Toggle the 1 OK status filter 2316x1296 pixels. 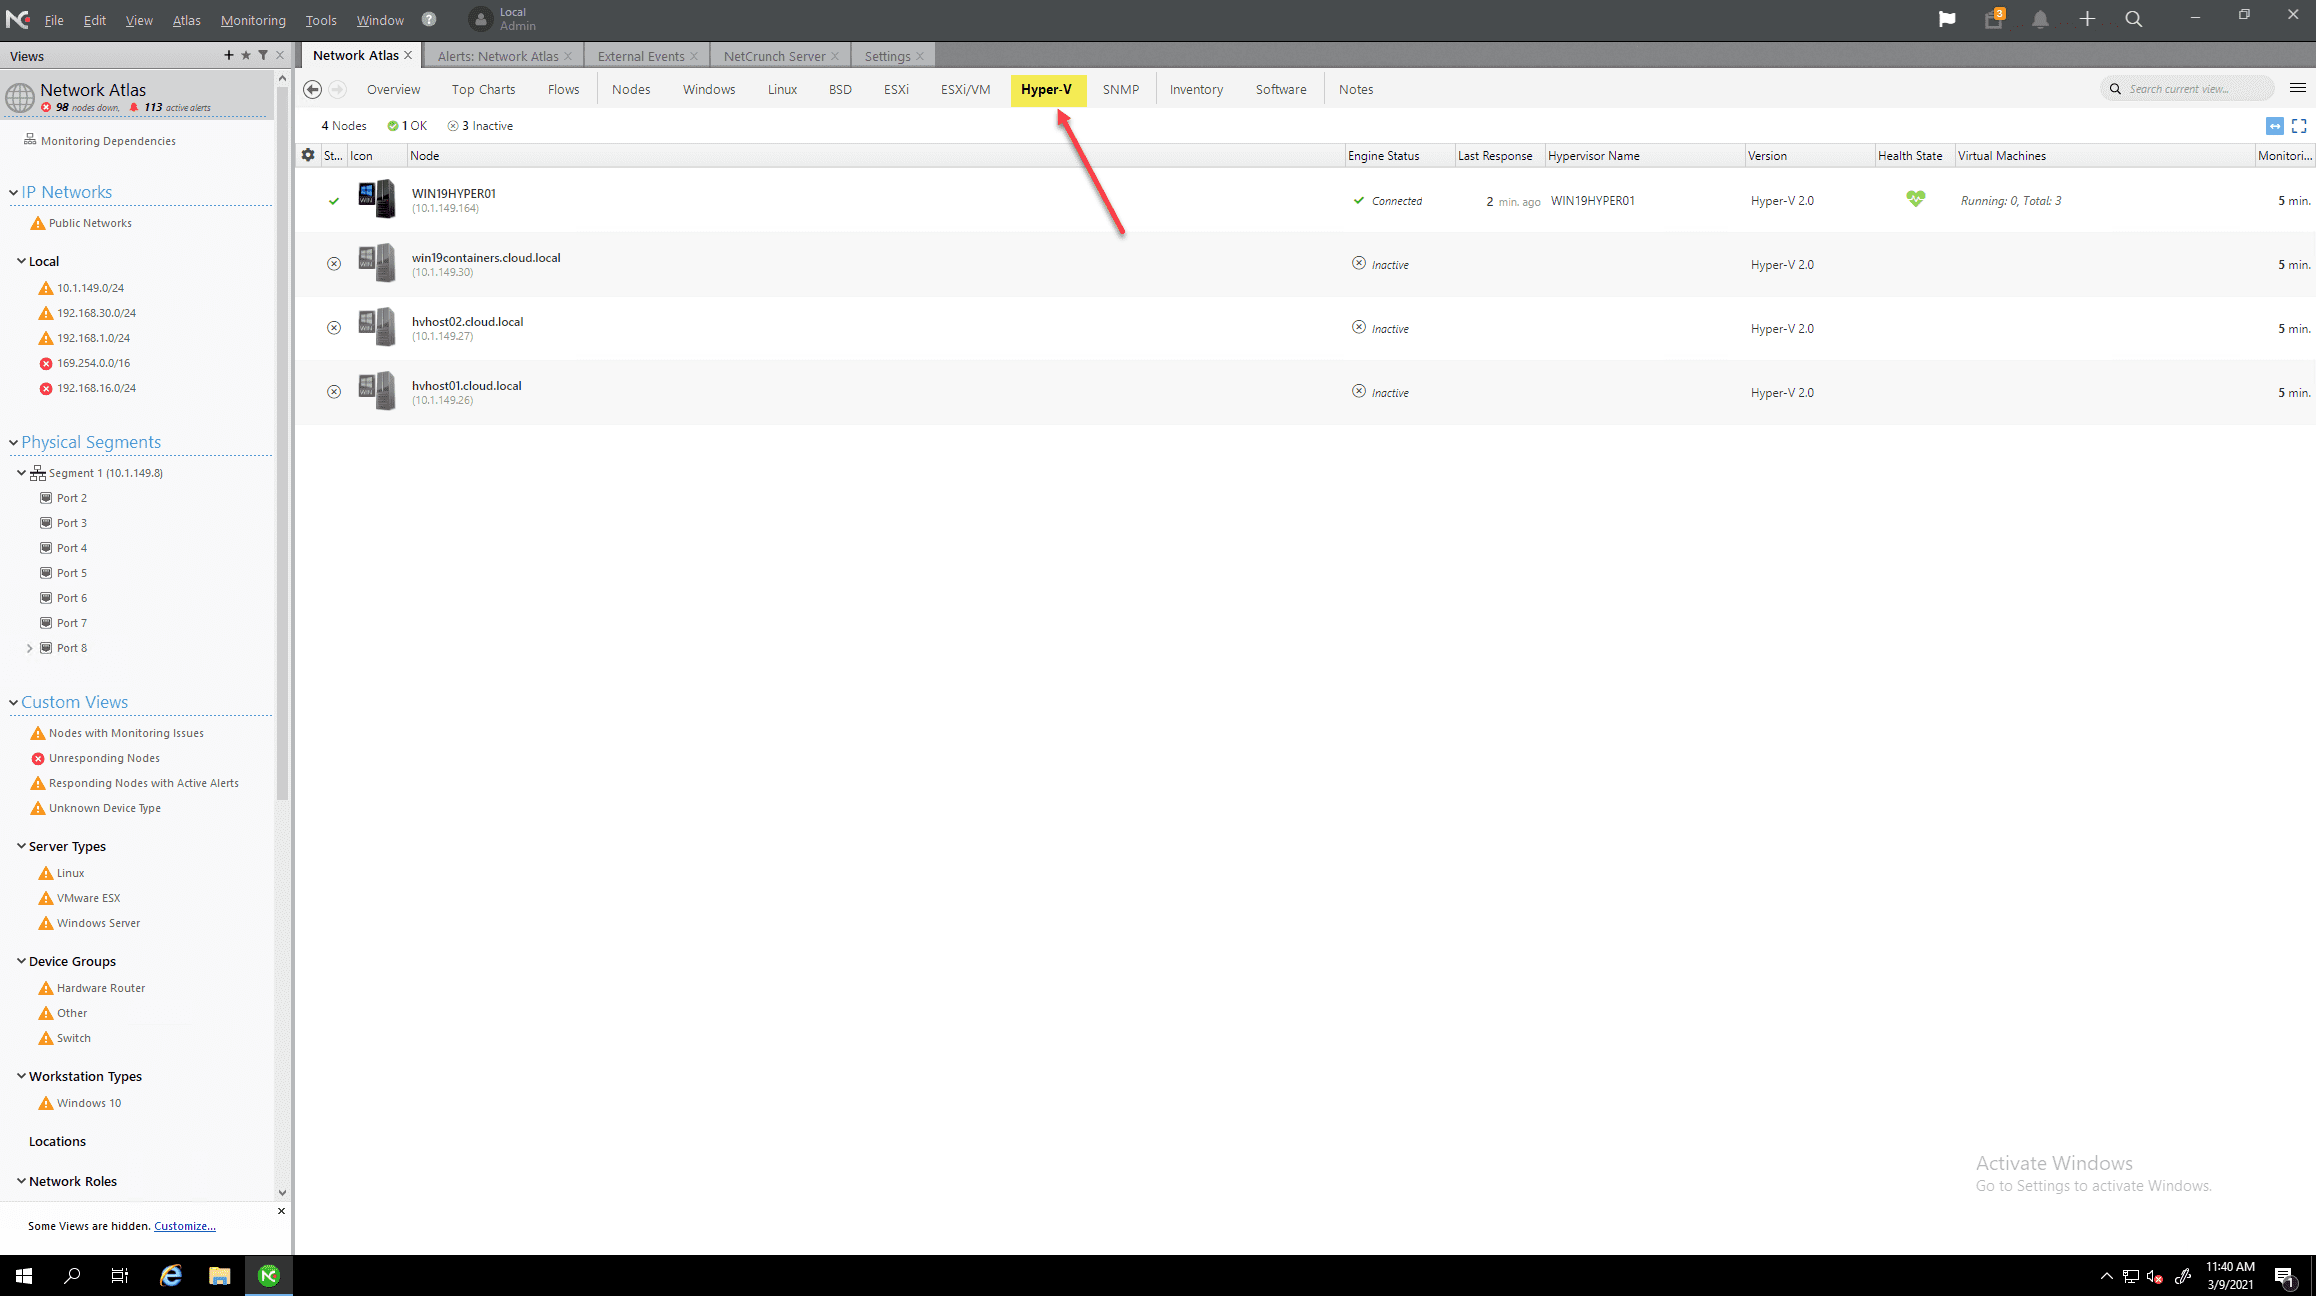pos(407,126)
